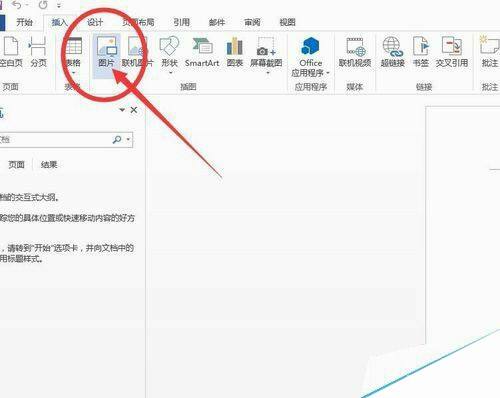Close the navigation pane
The image size is (500, 398).
point(134,110)
